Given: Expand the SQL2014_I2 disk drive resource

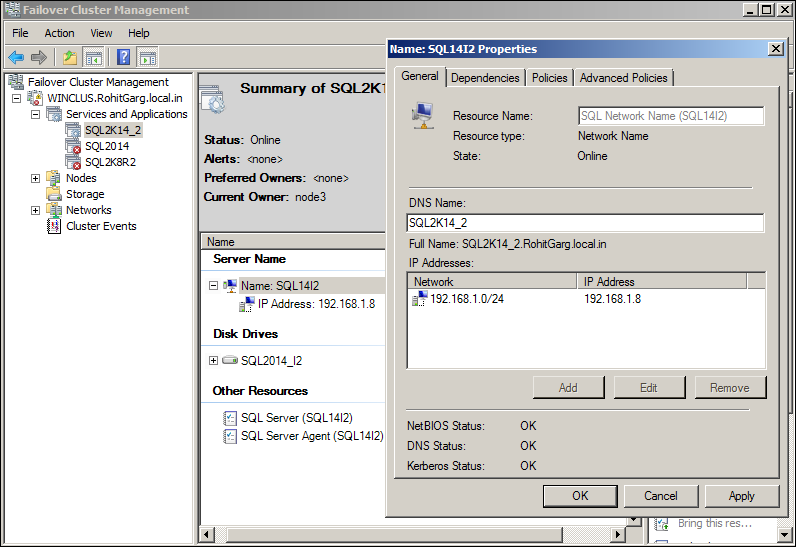Looking at the screenshot, I should (213, 361).
